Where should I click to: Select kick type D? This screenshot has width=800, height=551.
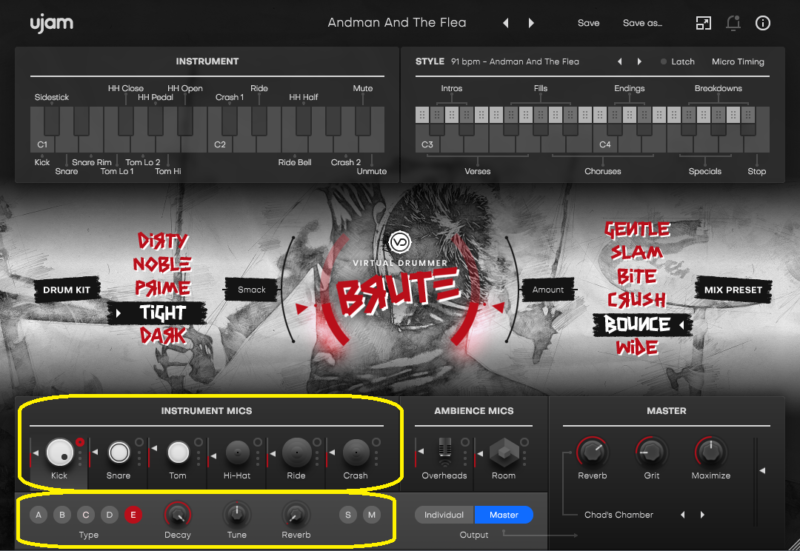click(109, 515)
